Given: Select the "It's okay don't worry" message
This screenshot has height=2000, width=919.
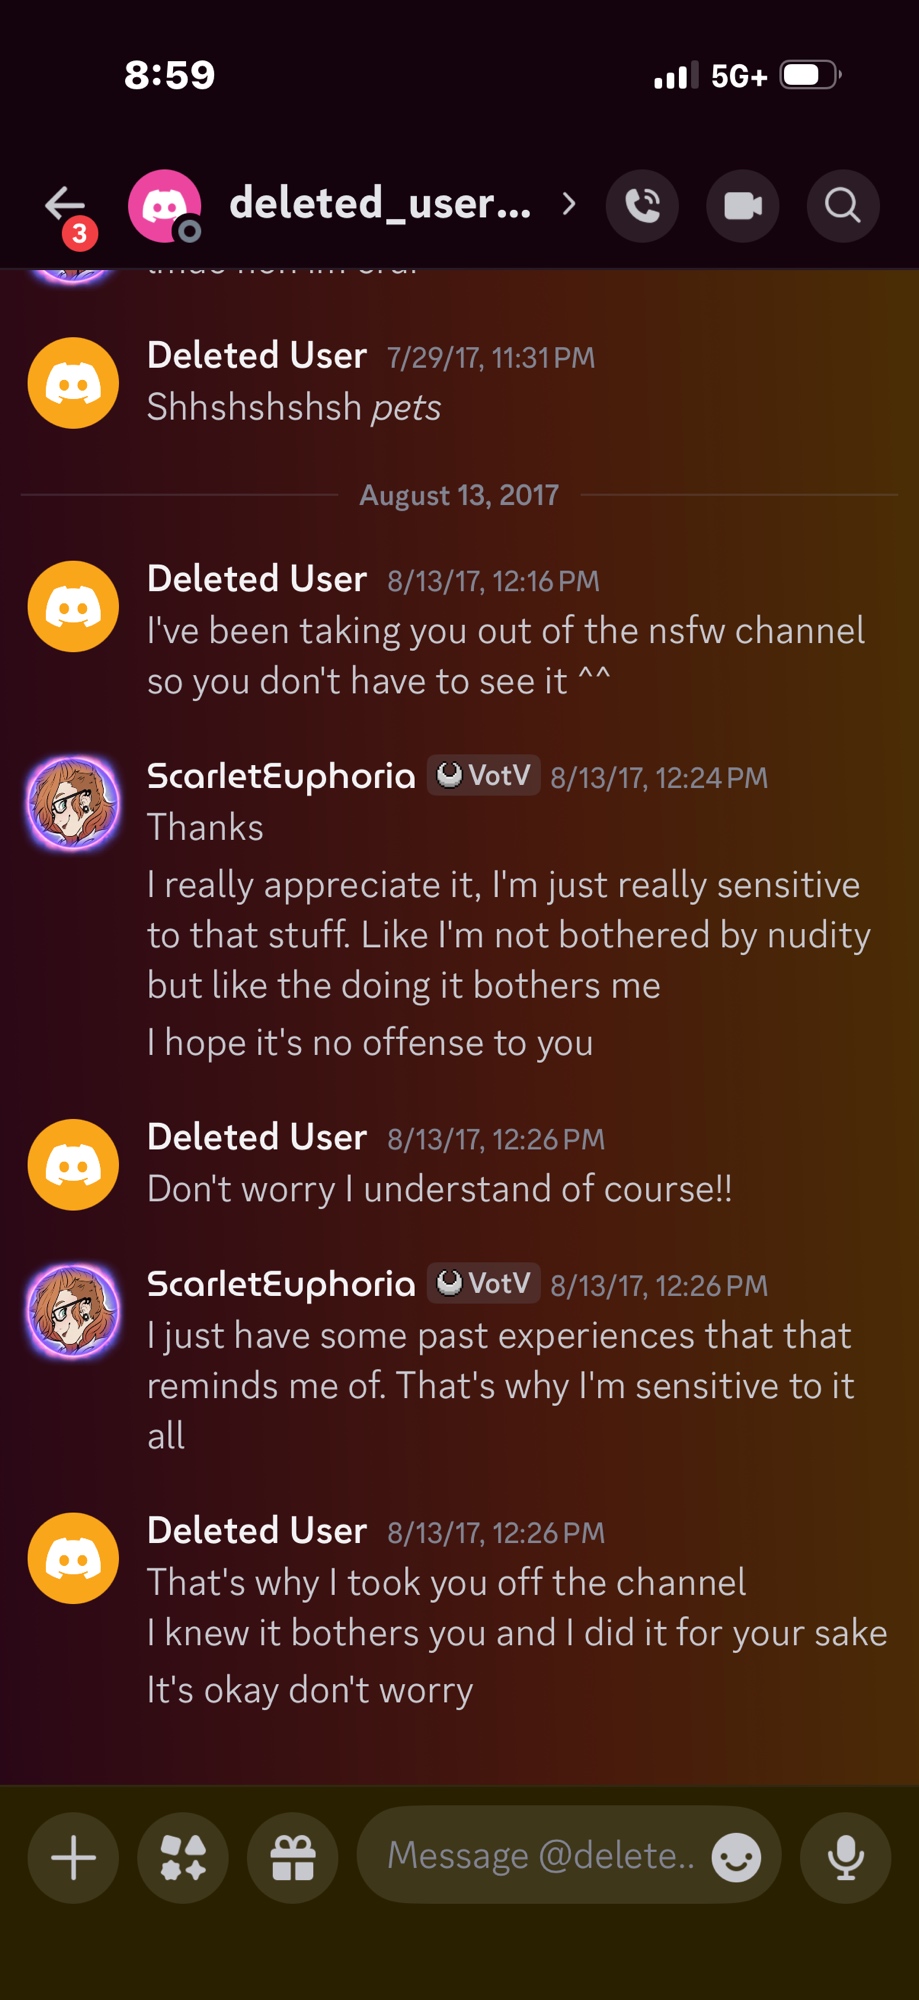Looking at the screenshot, I should [310, 1690].
